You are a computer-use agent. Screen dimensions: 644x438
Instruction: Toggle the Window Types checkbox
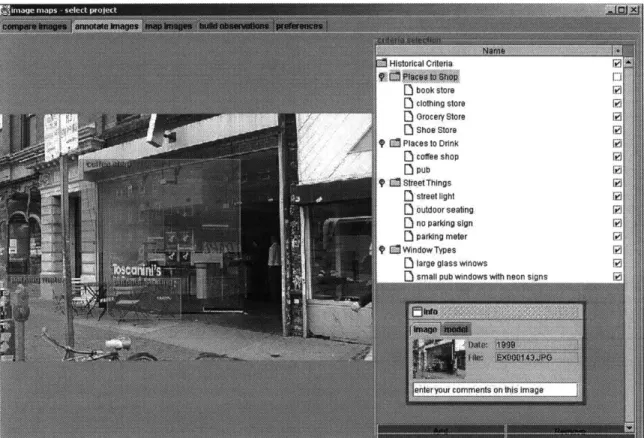tap(617, 250)
